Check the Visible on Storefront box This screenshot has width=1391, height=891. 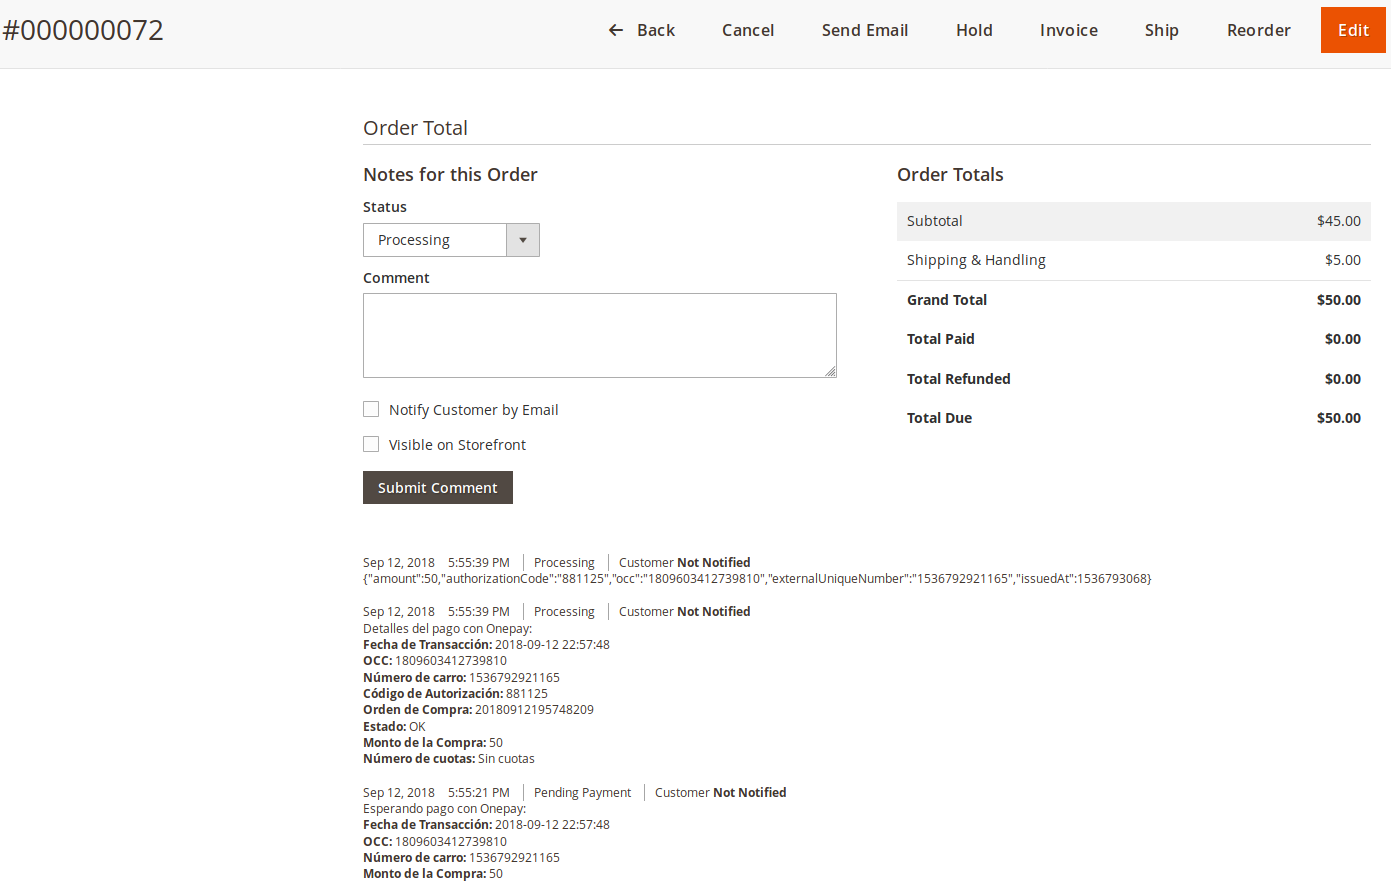(371, 444)
